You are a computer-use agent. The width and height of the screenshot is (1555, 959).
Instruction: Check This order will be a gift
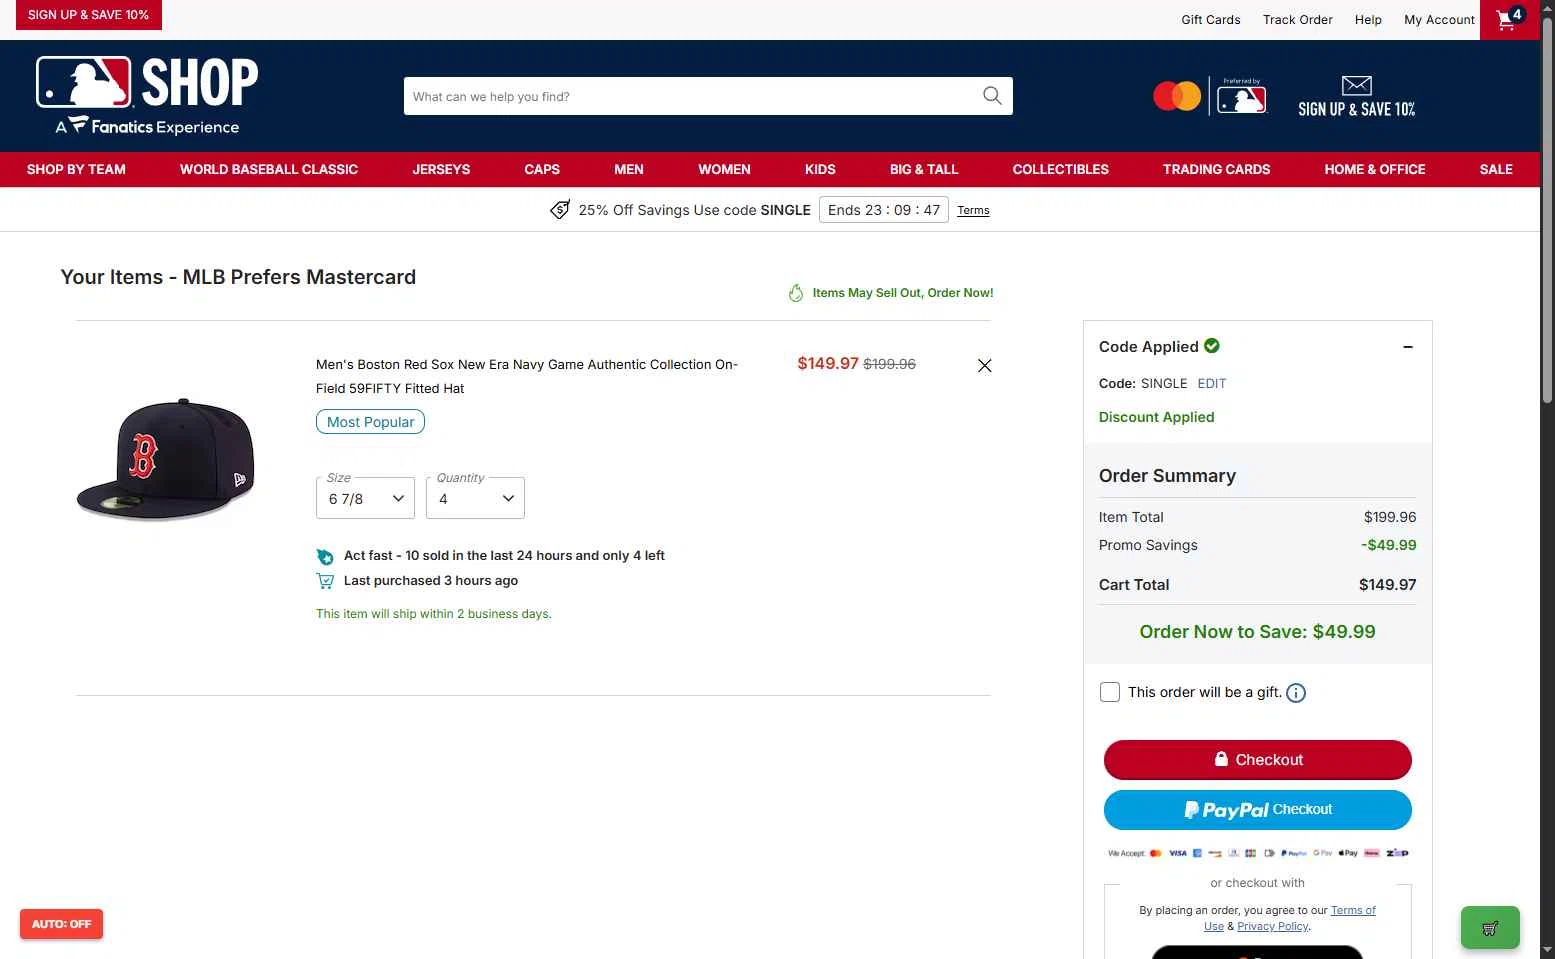pyautogui.click(x=1110, y=692)
